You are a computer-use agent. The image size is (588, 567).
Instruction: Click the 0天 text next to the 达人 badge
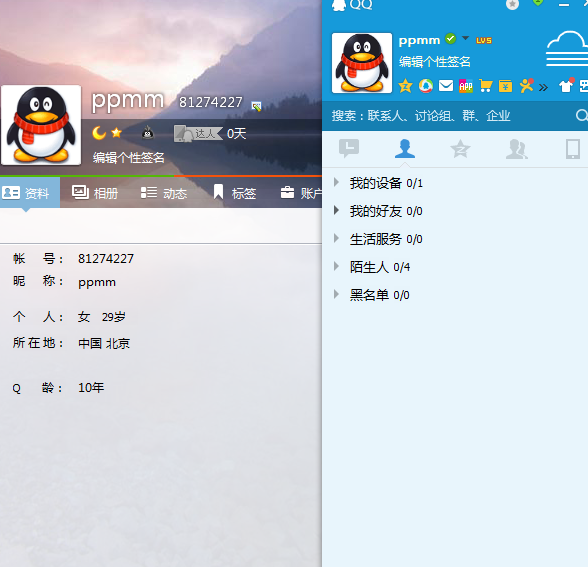[x=237, y=134]
